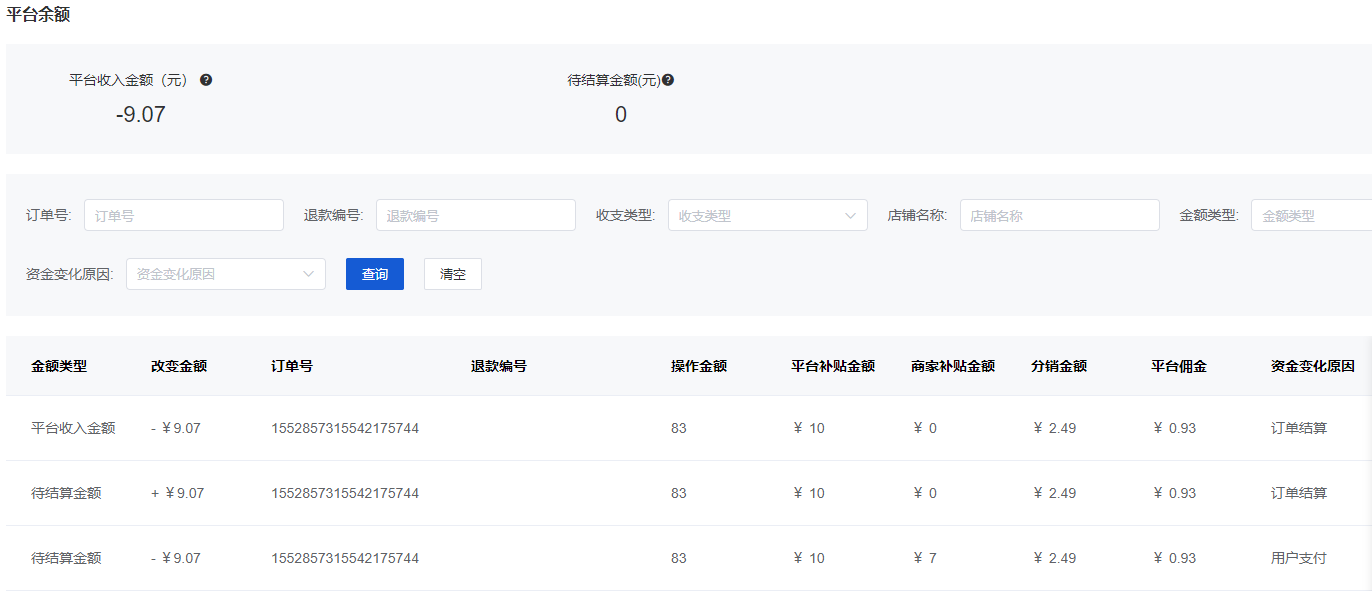Click the ¥ 7 商家补贴金额 value
The width and height of the screenshot is (1372, 591).
(925, 558)
